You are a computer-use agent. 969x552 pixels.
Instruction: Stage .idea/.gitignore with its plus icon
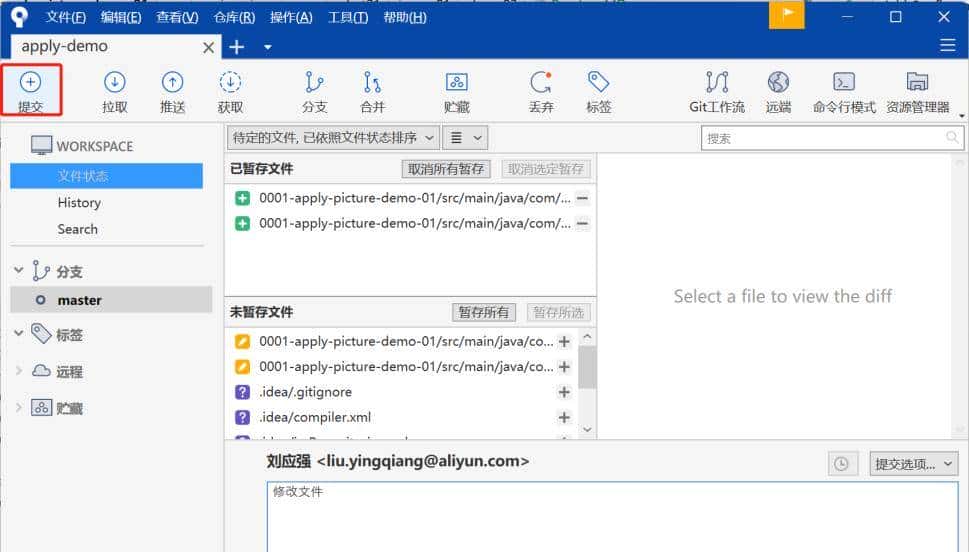click(564, 392)
